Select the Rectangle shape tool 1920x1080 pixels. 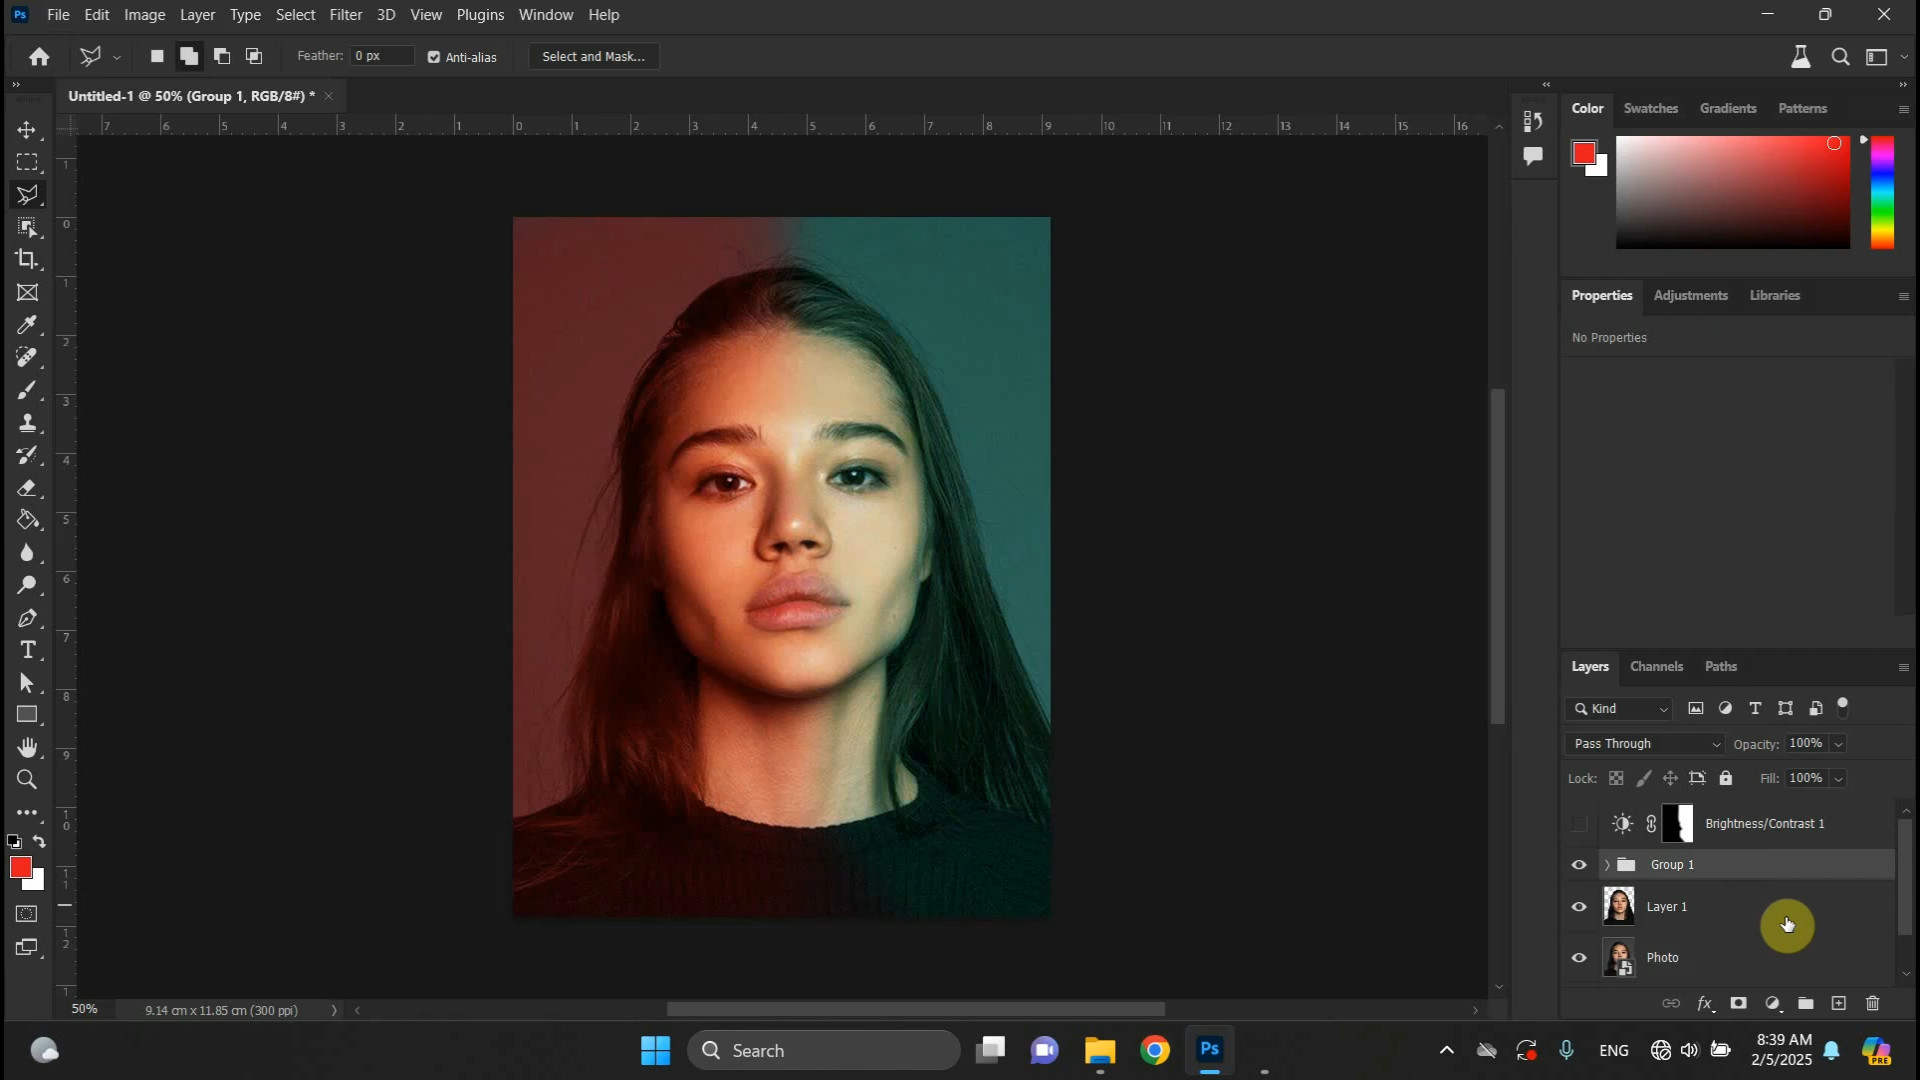(x=27, y=715)
